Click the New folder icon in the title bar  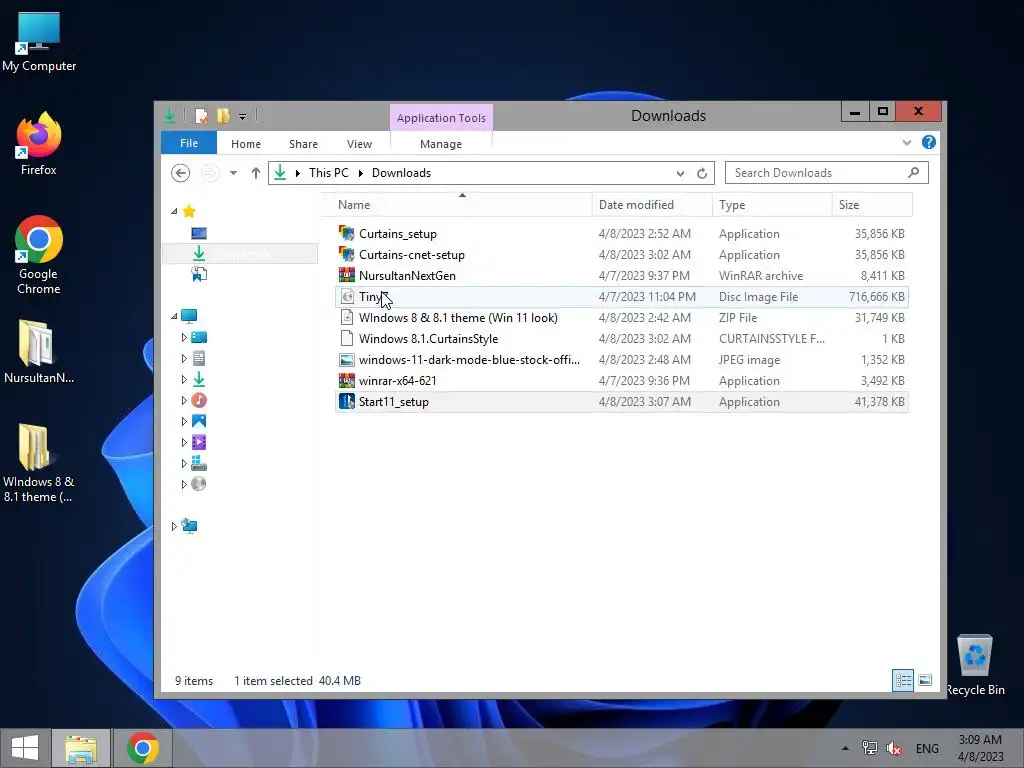click(223, 116)
